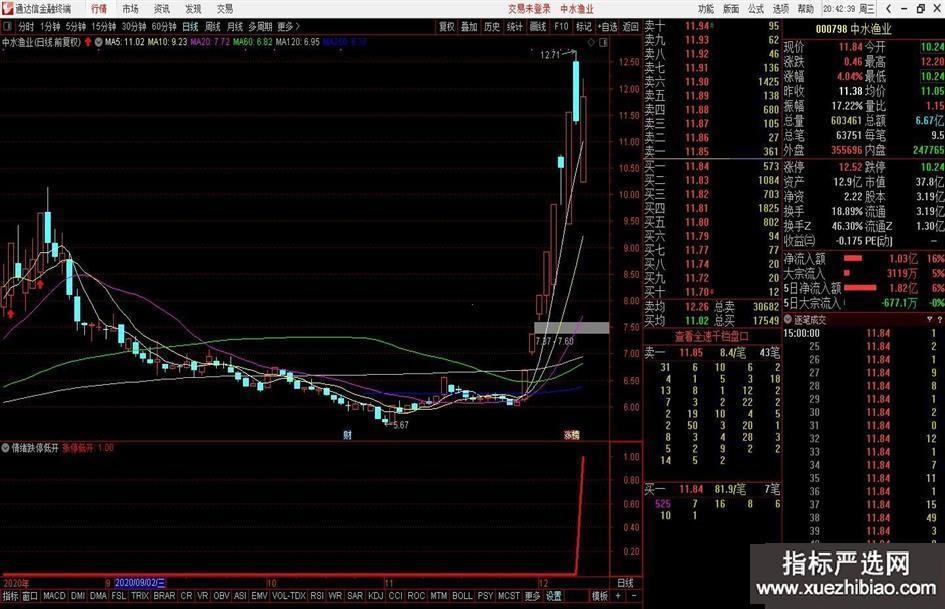The image size is (945, 609).
Task: Select the 指标 bottom tab
Action: pos(10,596)
